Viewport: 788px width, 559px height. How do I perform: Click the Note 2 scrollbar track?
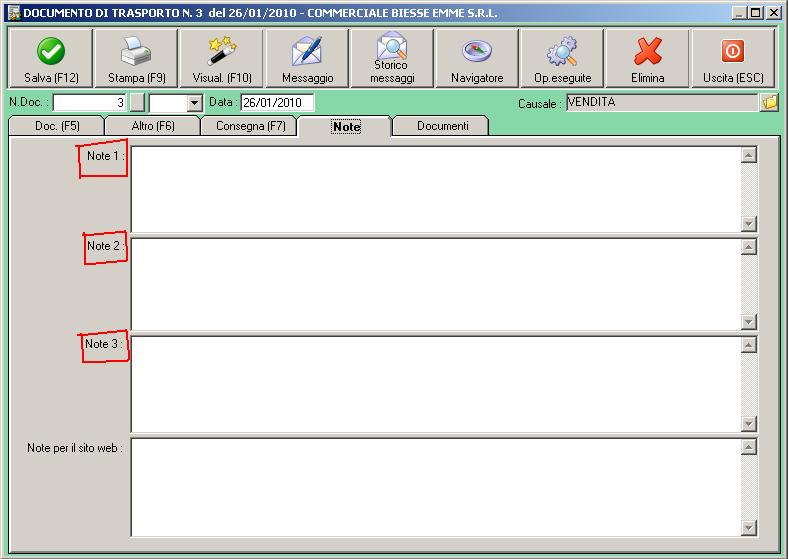(x=749, y=285)
